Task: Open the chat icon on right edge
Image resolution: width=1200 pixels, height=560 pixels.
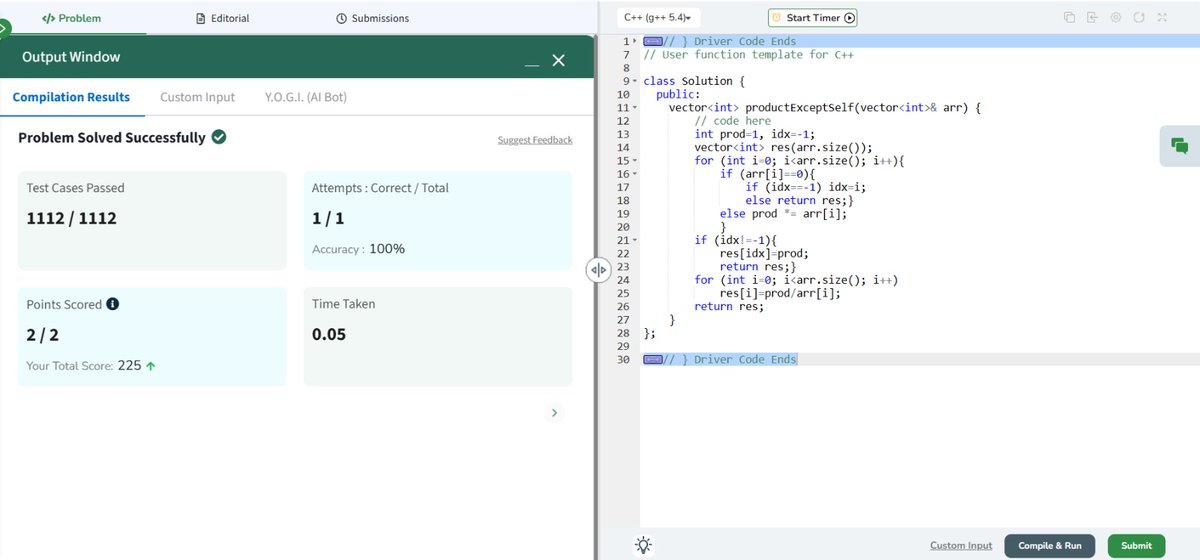Action: pyautogui.click(x=1180, y=146)
